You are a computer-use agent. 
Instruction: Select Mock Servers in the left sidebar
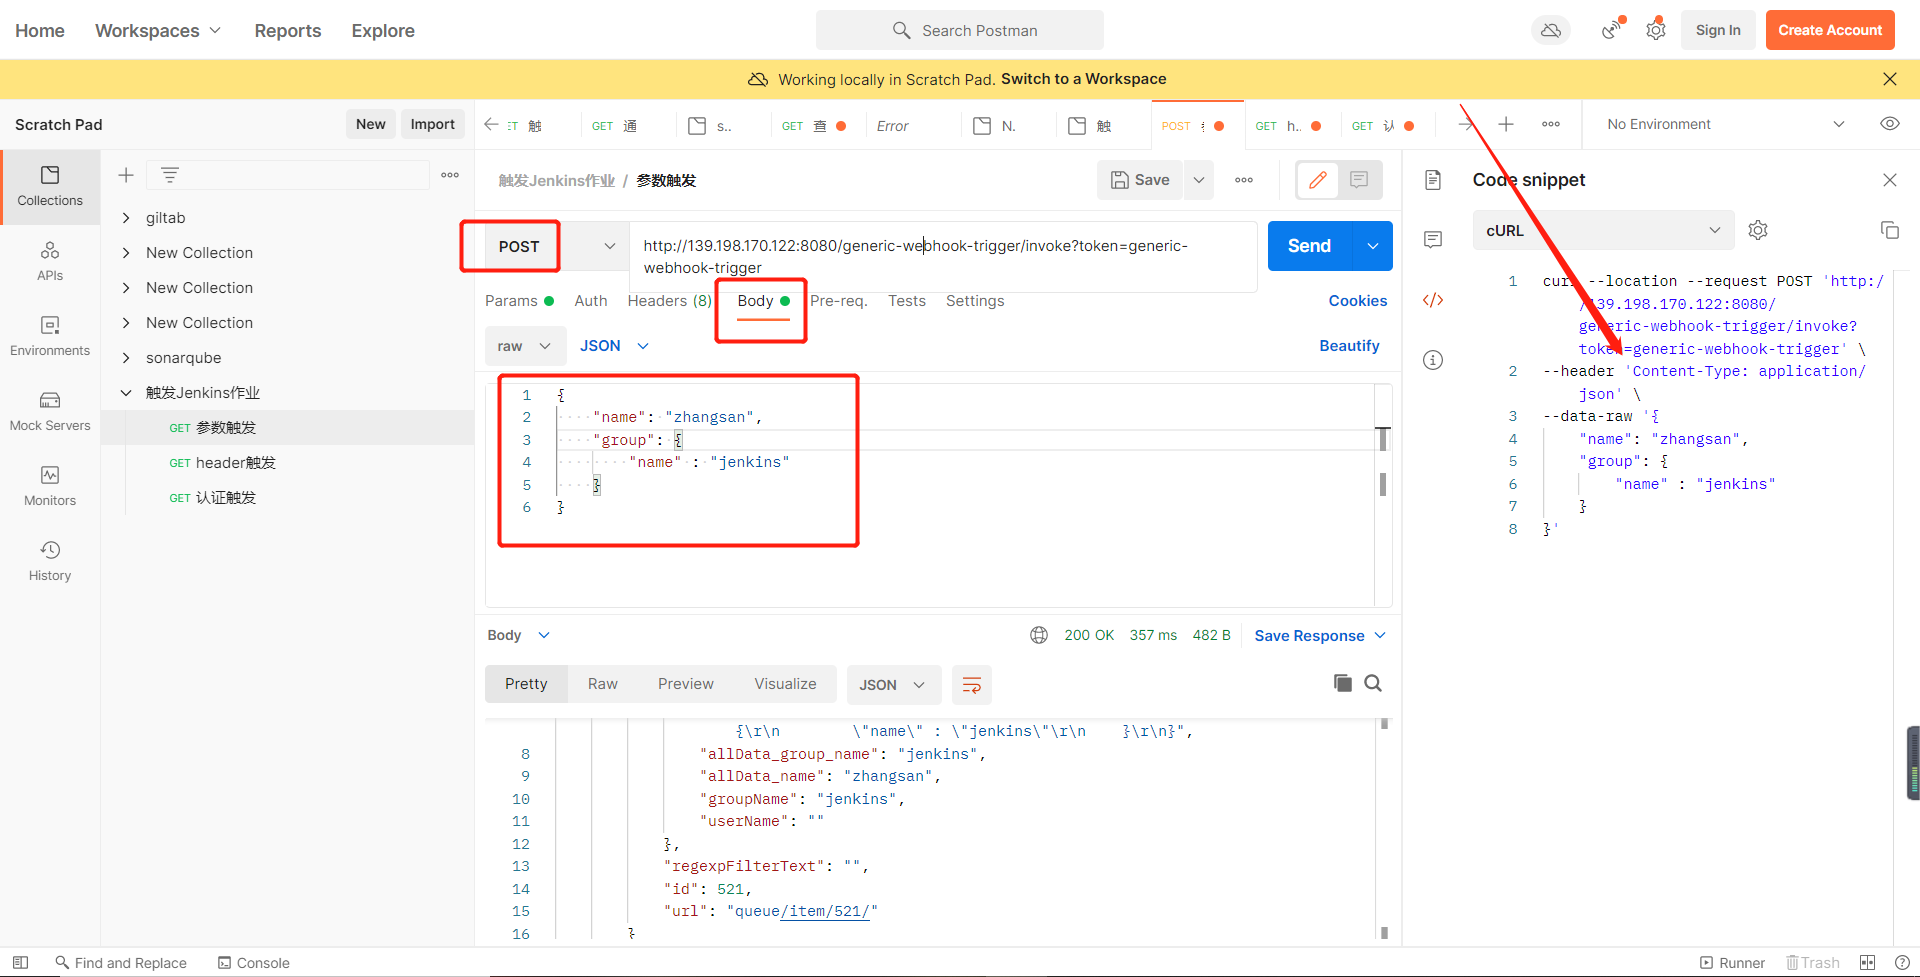pos(49,411)
